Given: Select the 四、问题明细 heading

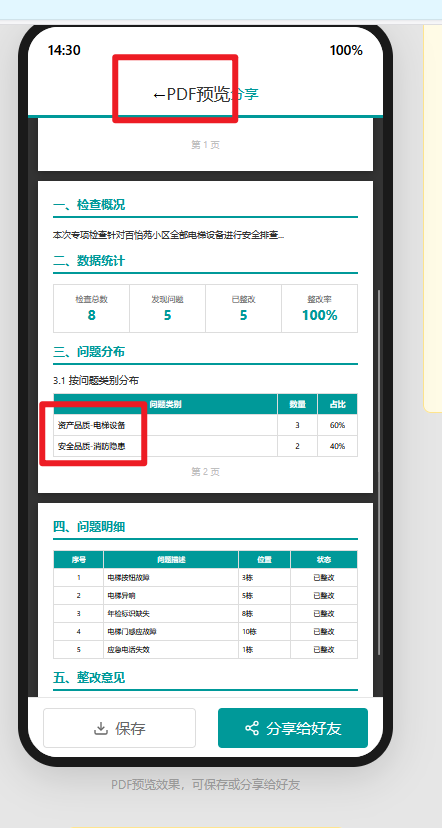Looking at the screenshot, I should 89,526.
